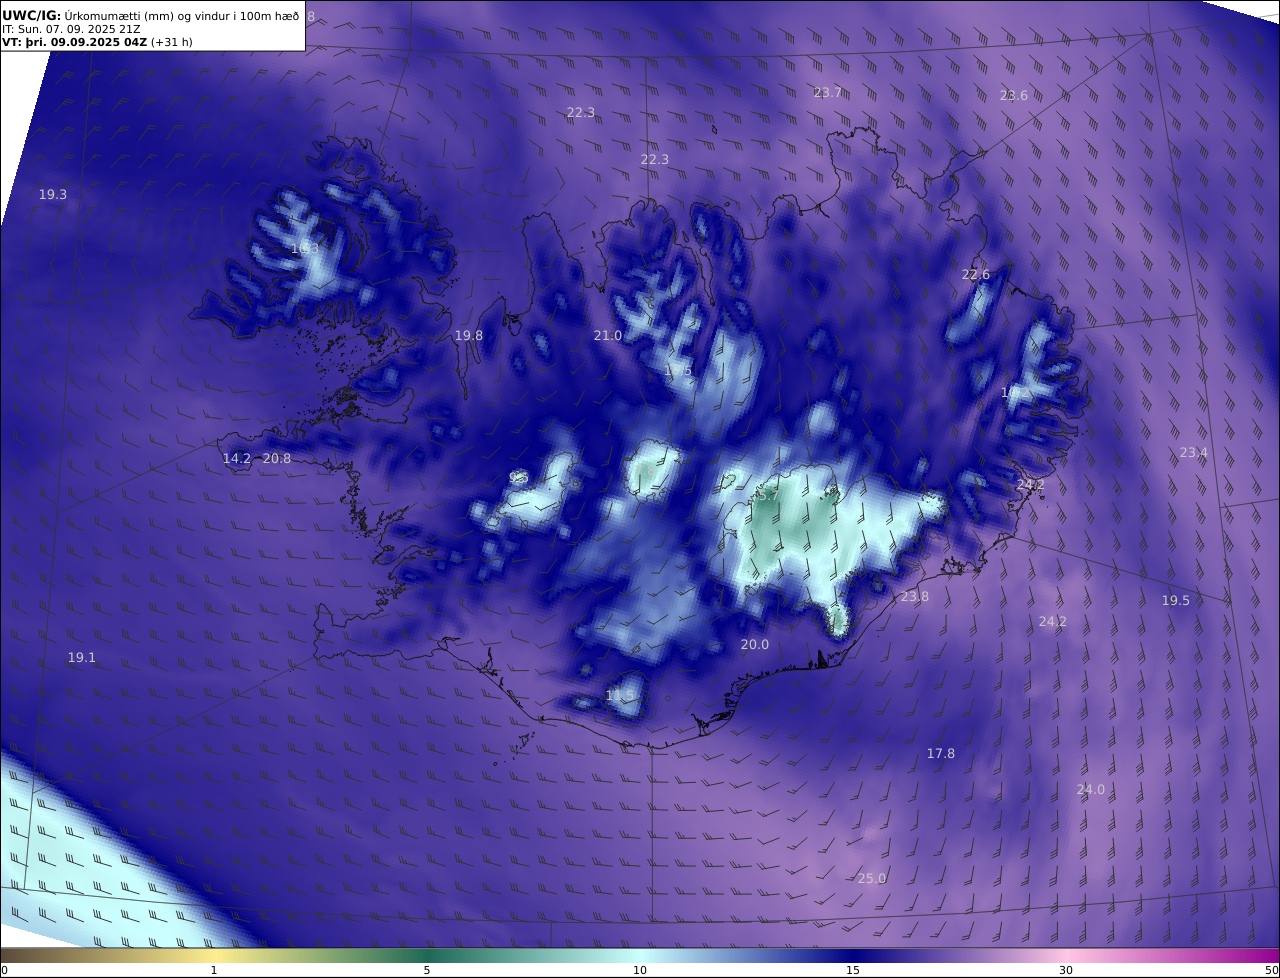Click the 21.0 value on the map
1280x978 pixels.
[x=607, y=336]
